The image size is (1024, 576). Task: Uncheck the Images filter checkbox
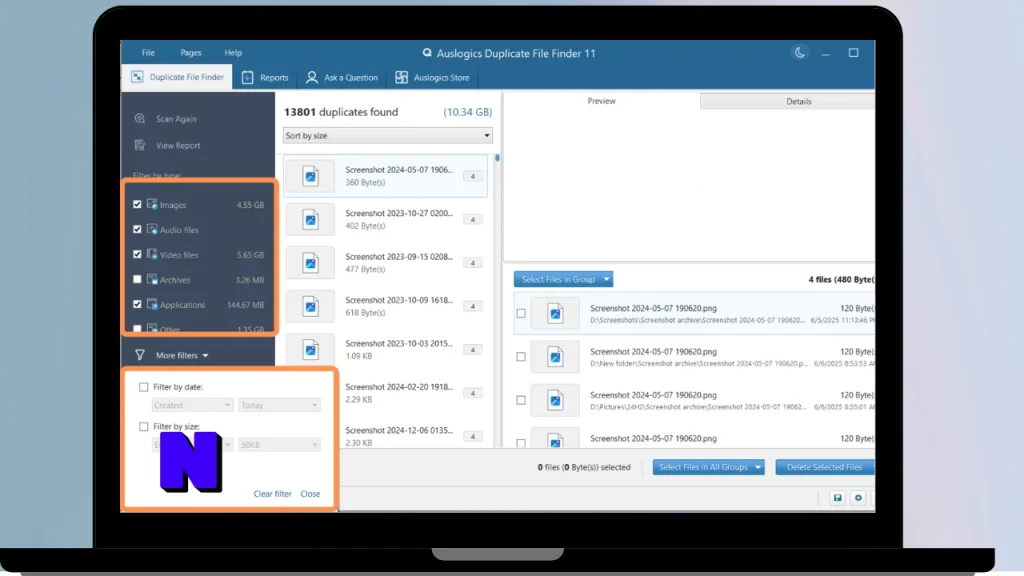137,204
